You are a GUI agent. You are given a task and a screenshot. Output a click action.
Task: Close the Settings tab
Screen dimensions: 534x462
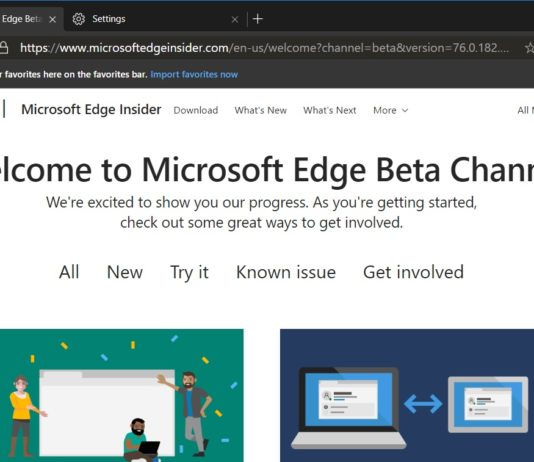point(235,19)
